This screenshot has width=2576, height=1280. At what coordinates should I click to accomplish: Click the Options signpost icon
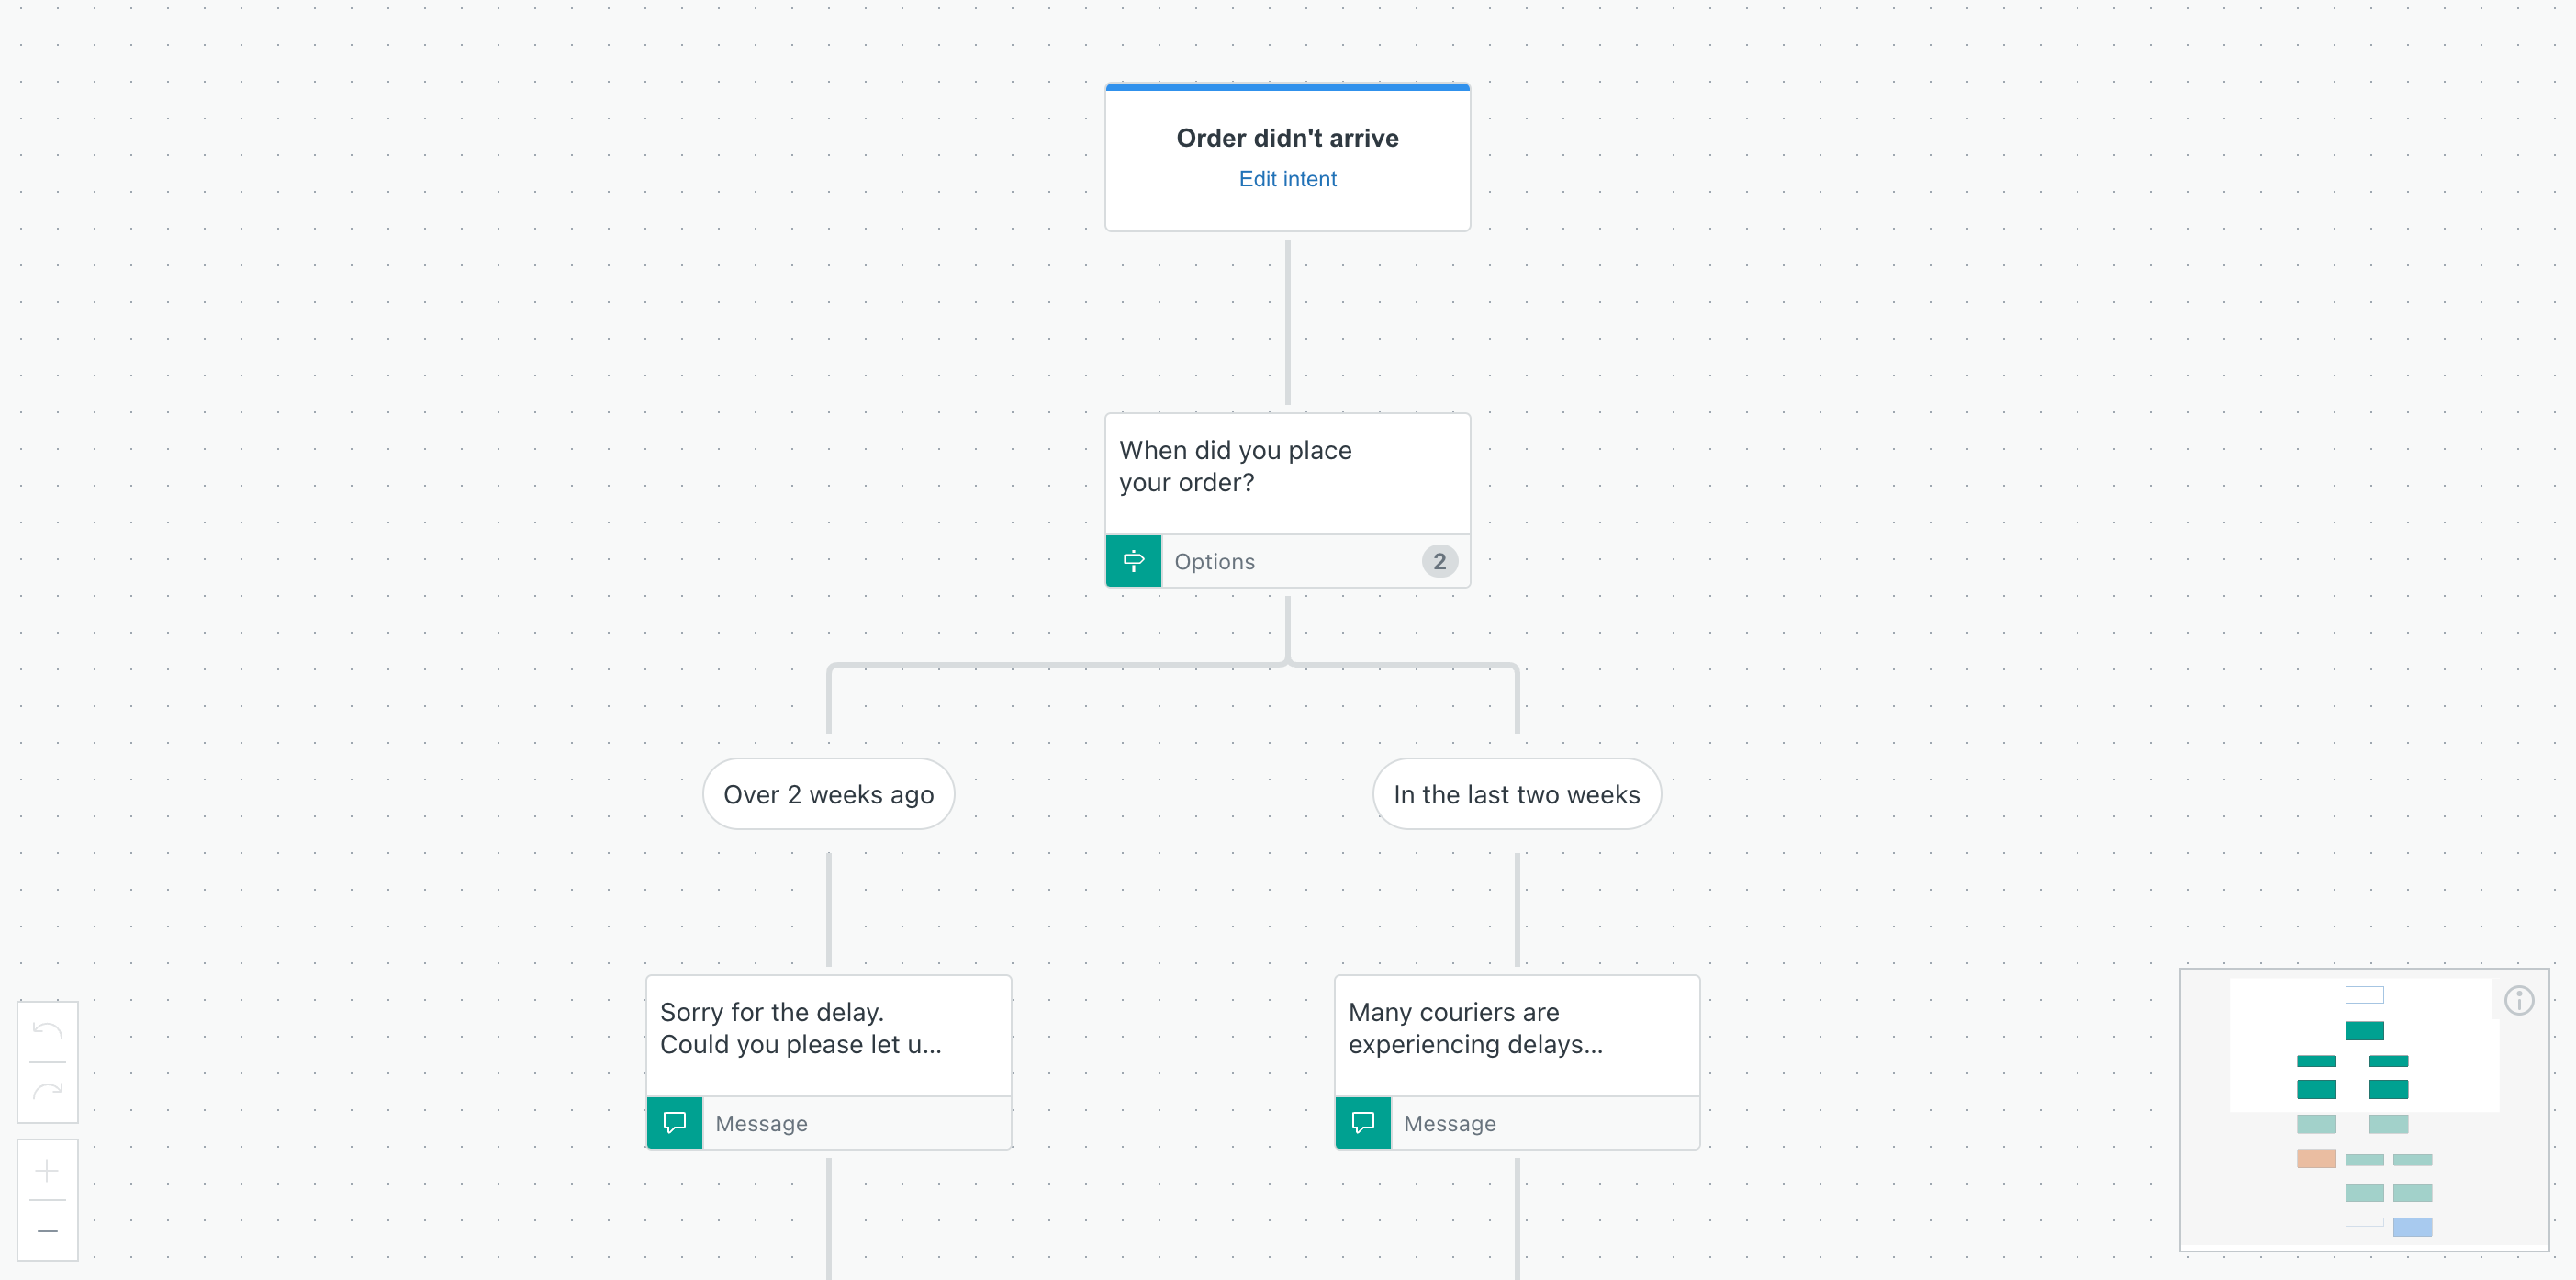pos(1133,561)
